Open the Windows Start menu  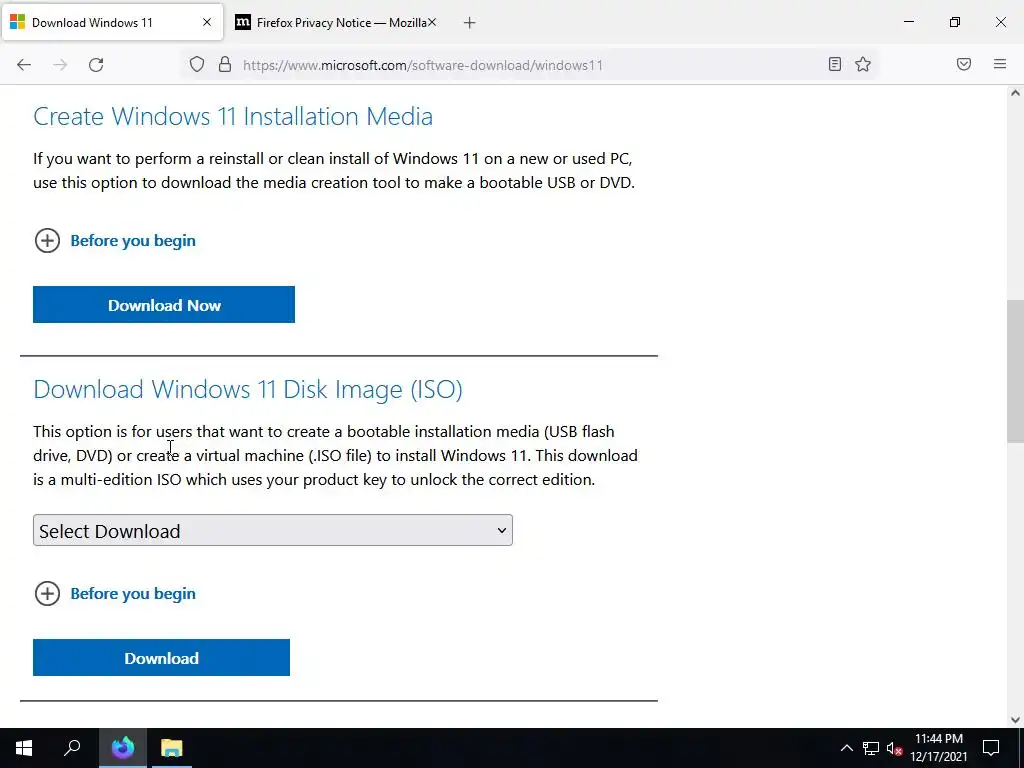24,748
